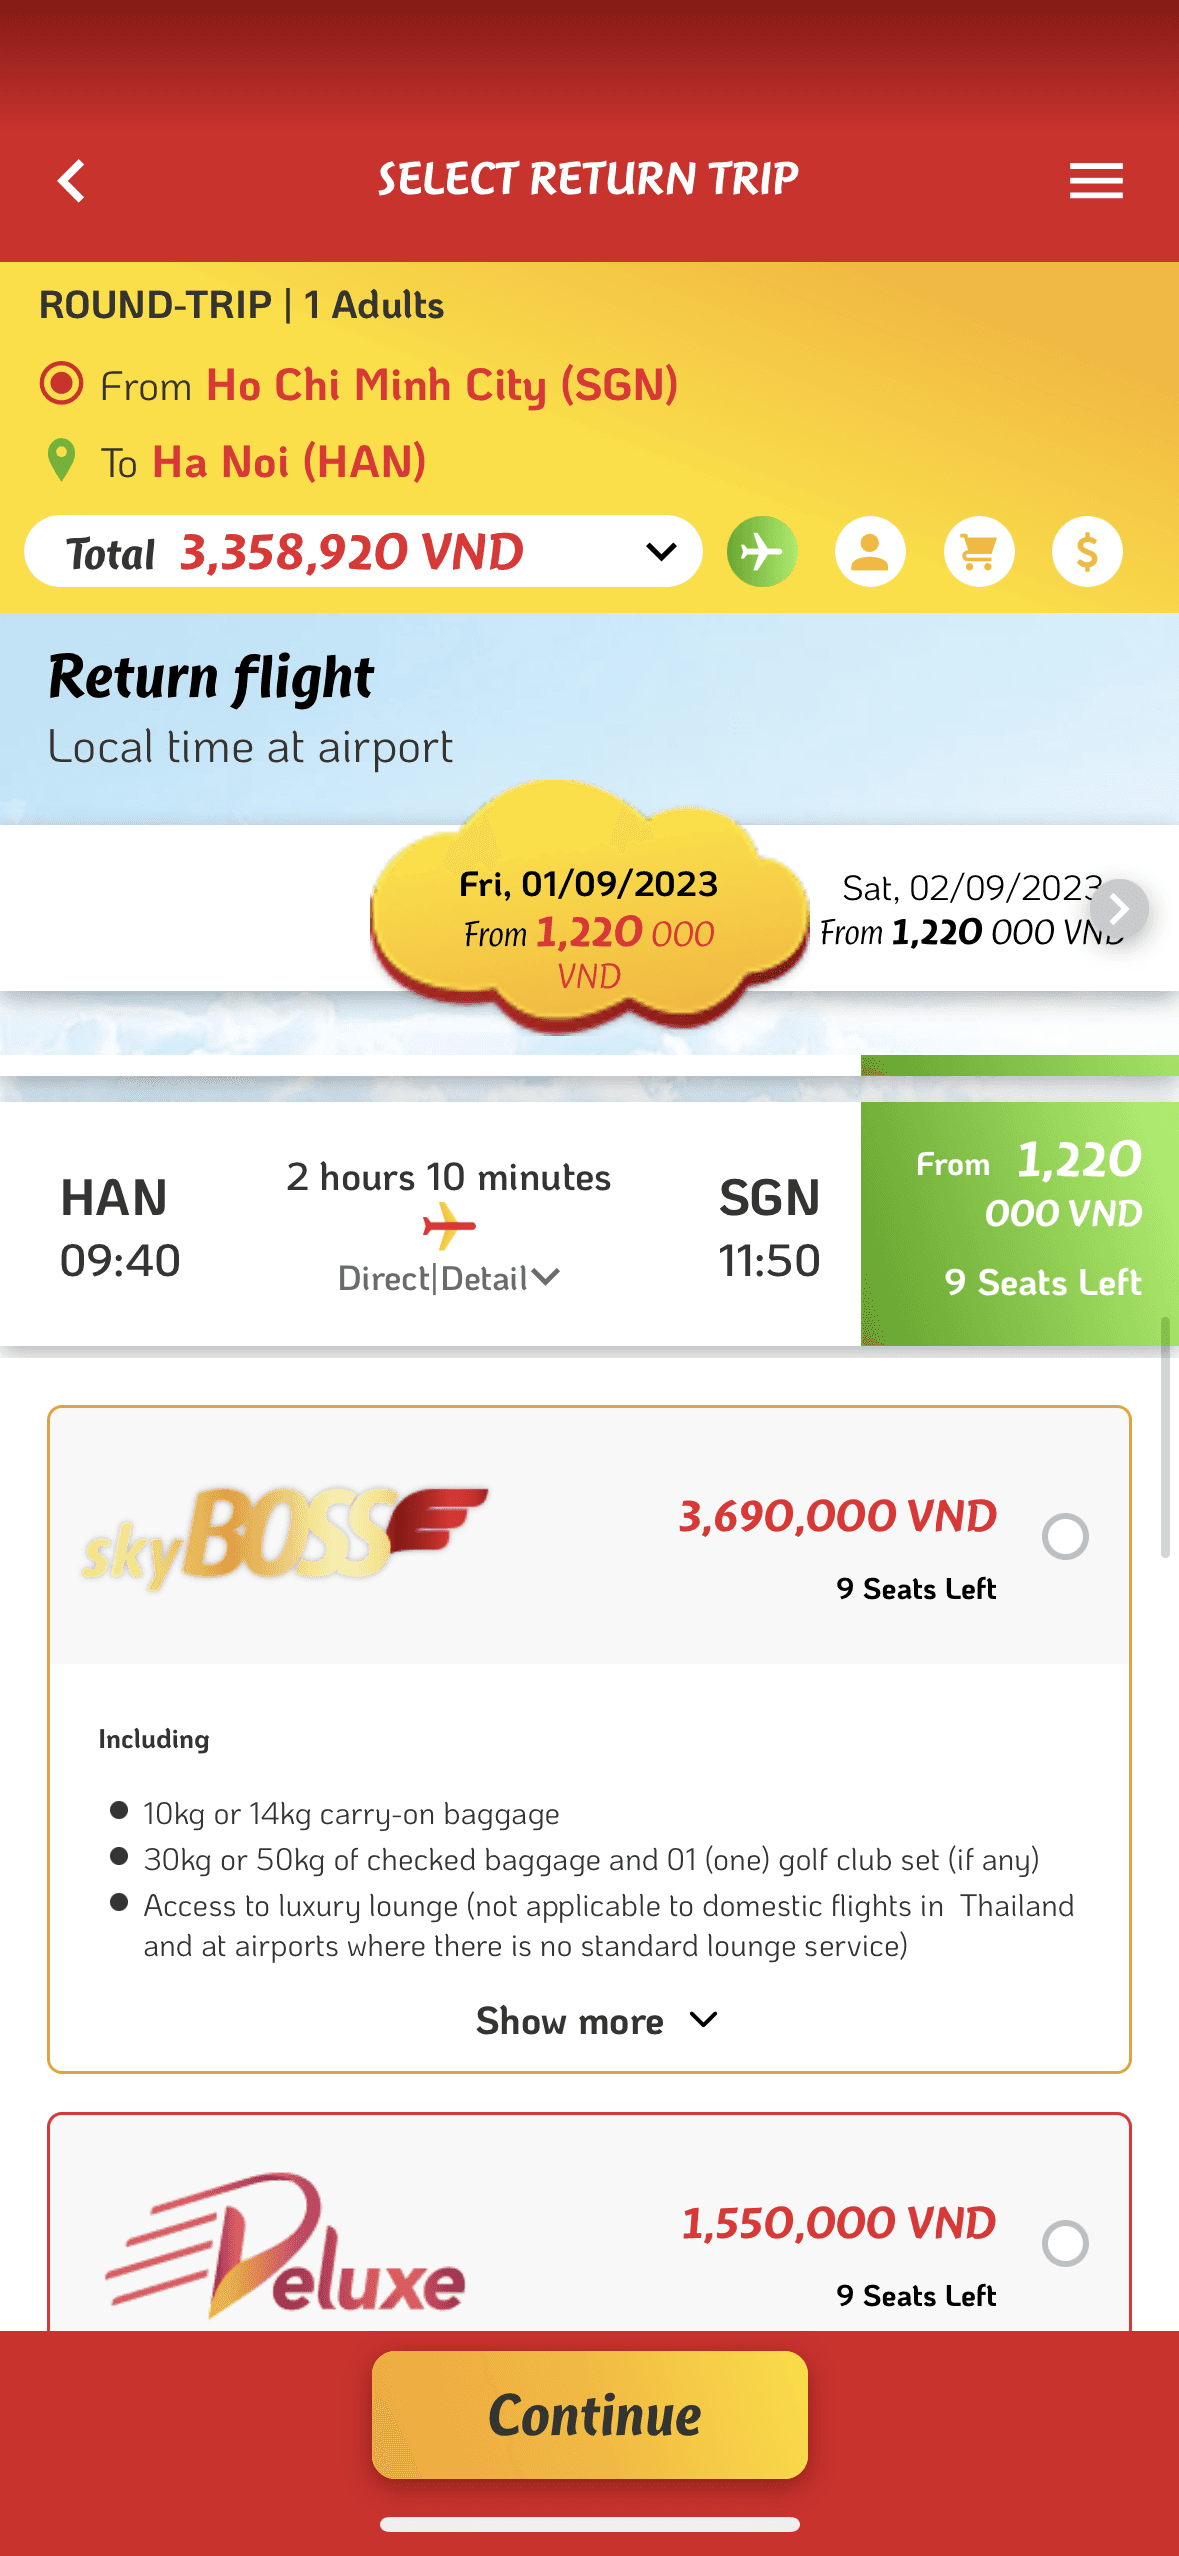Screen dimensions: 1179x2556
Task: Tap the back arrow icon
Action: [x=71, y=181]
